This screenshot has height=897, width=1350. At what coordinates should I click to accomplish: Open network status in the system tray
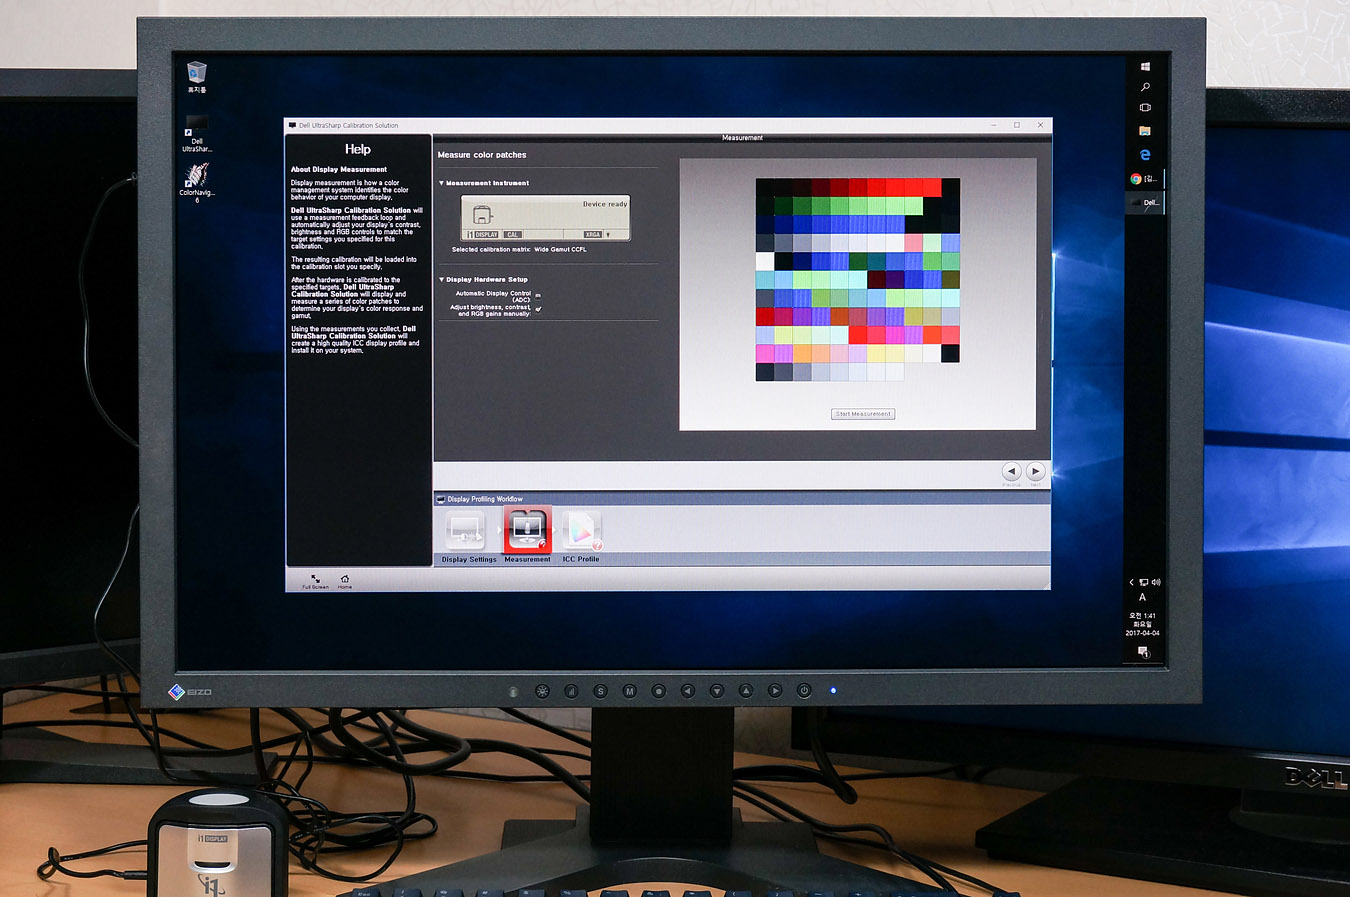coord(1143,582)
